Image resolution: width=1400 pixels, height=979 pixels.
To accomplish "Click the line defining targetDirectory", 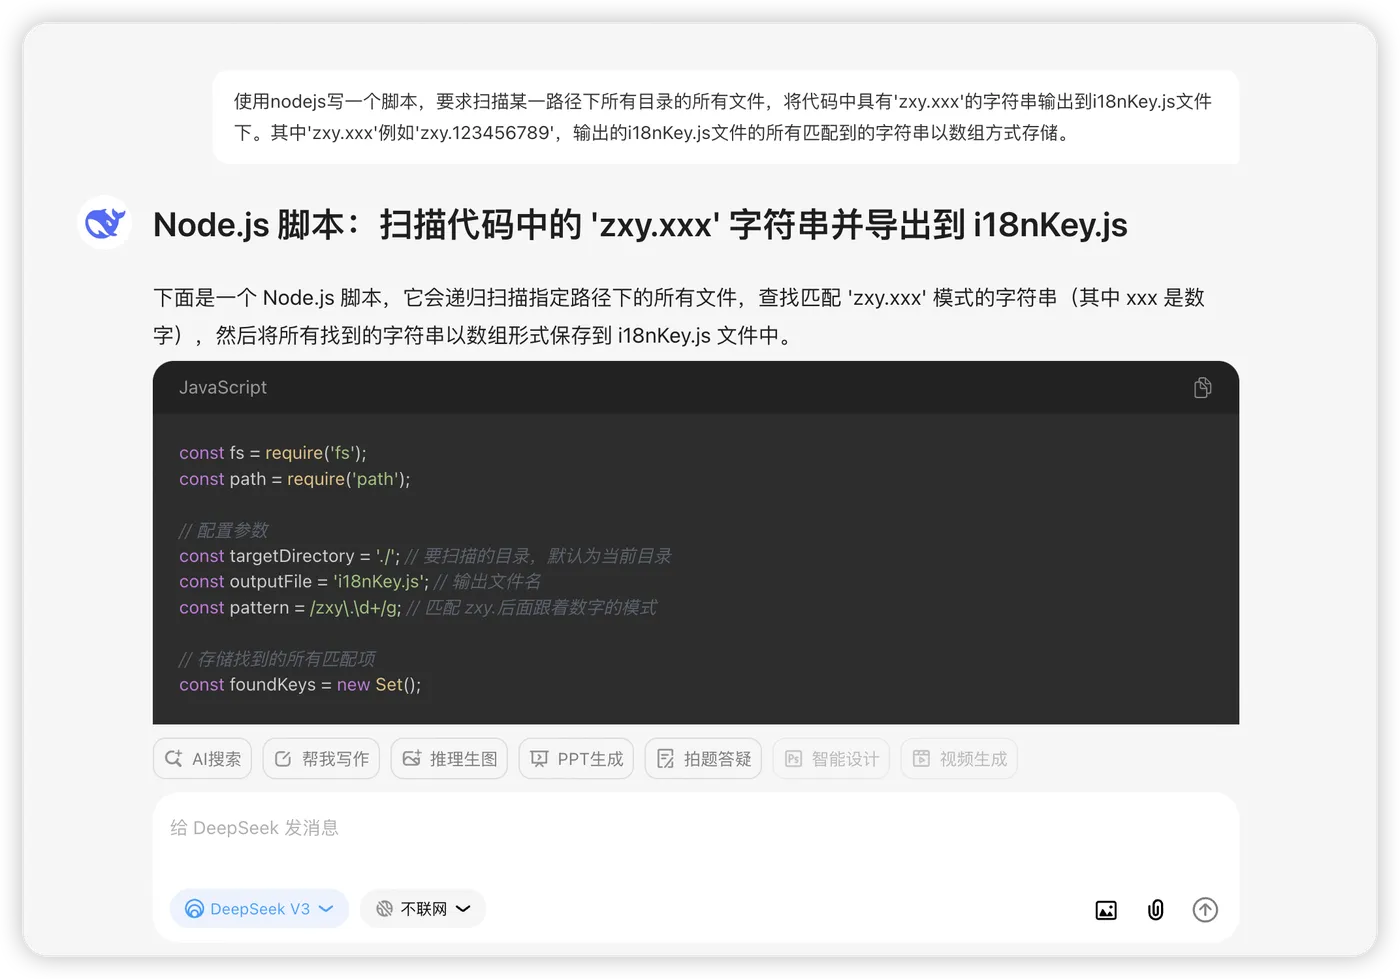I will tap(425, 556).
